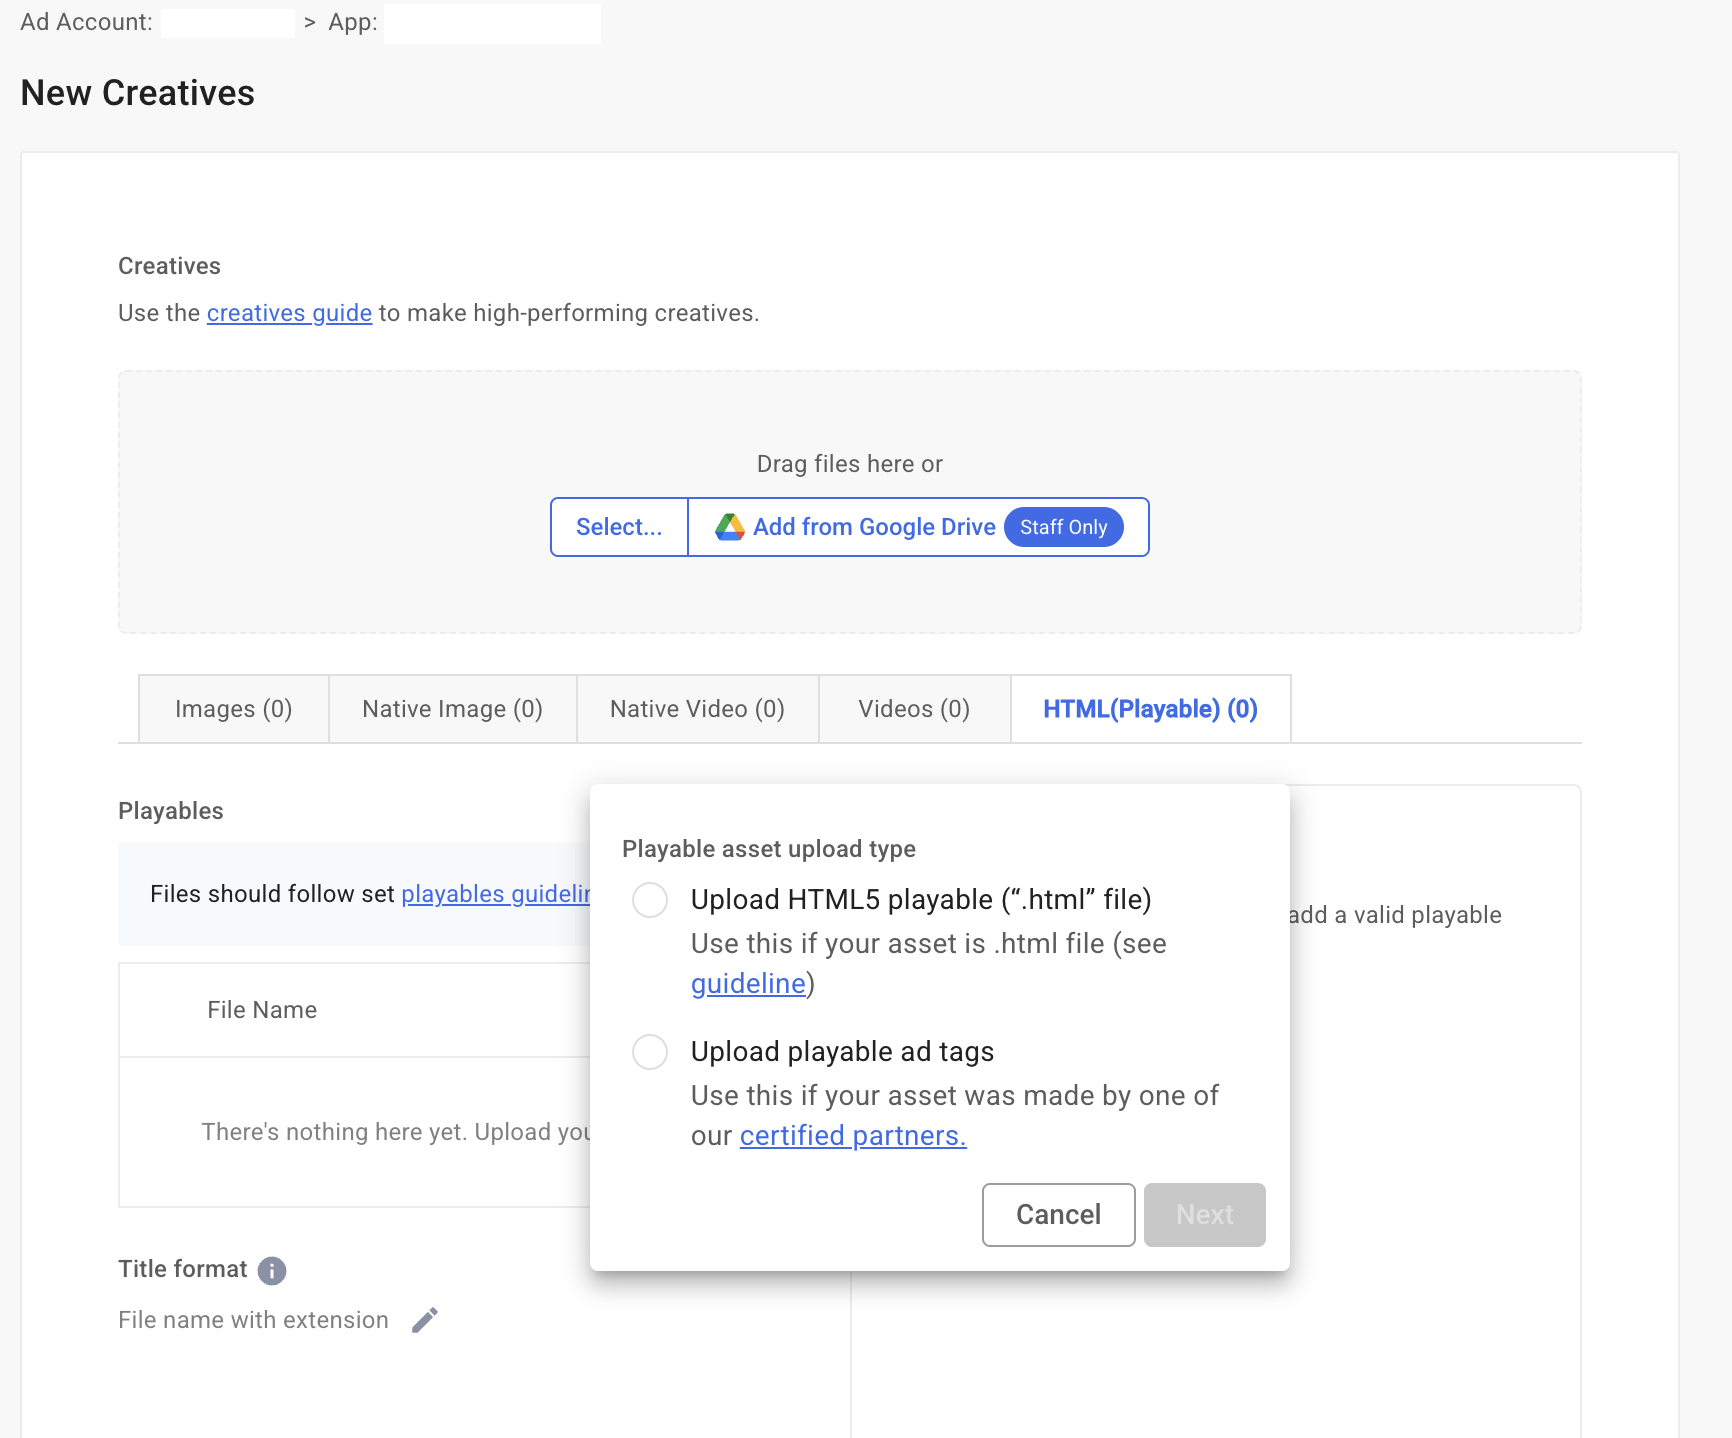Click the 'There's nothing here yet' message

(396, 1132)
